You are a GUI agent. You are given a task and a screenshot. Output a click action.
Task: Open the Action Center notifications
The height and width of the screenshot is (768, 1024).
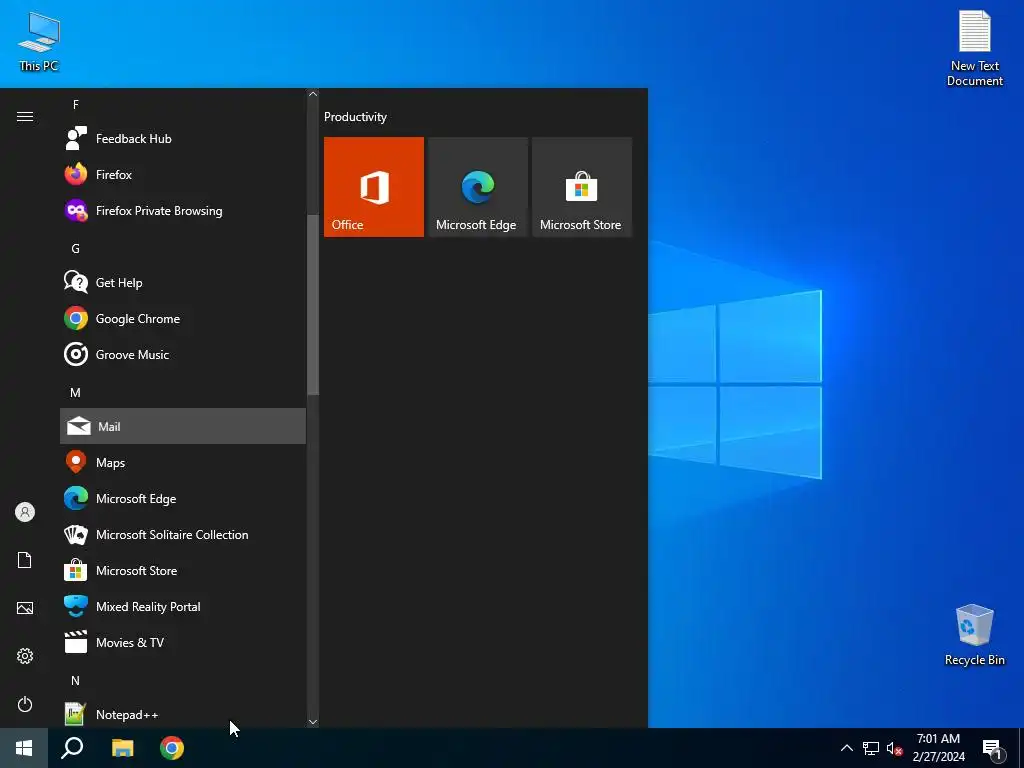[x=993, y=748]
